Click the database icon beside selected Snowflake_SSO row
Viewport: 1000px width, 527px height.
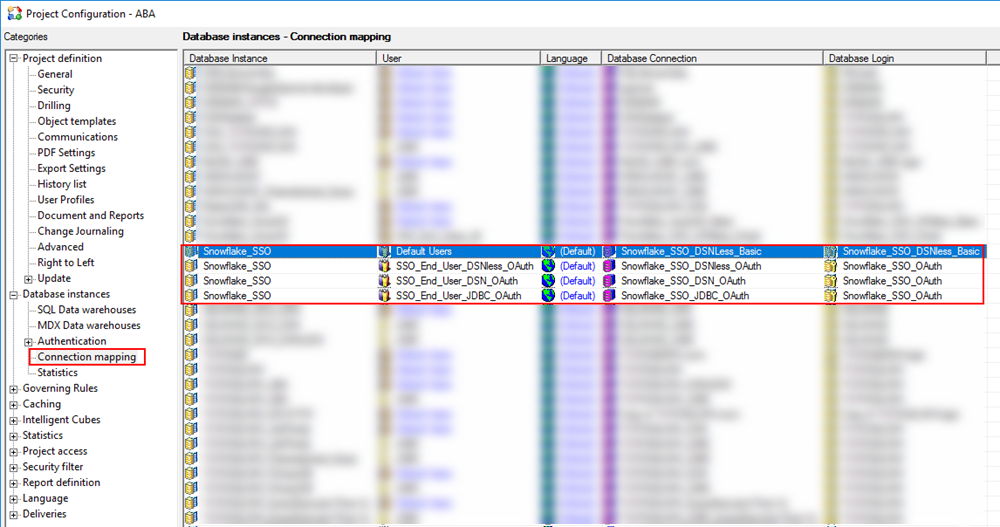pyautogui.click(x=190, y=251)
